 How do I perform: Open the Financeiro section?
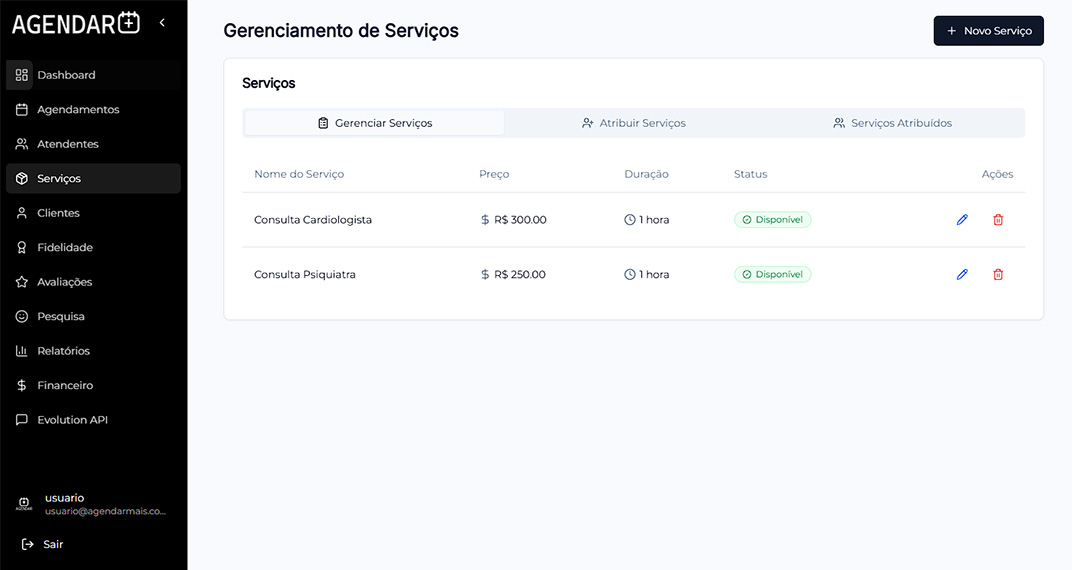[x=94, y=385]
